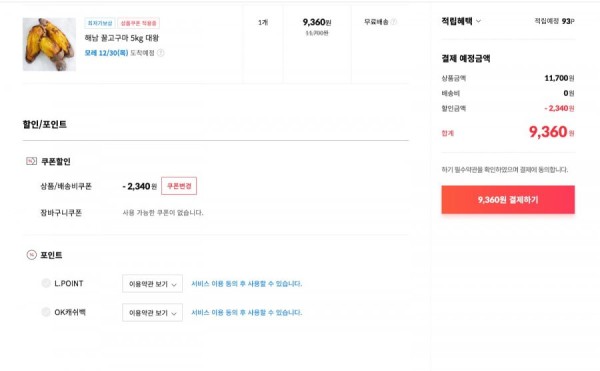Click the points section circle icon
Viewport: 600px width, 371px height.
tap(31, 255)
